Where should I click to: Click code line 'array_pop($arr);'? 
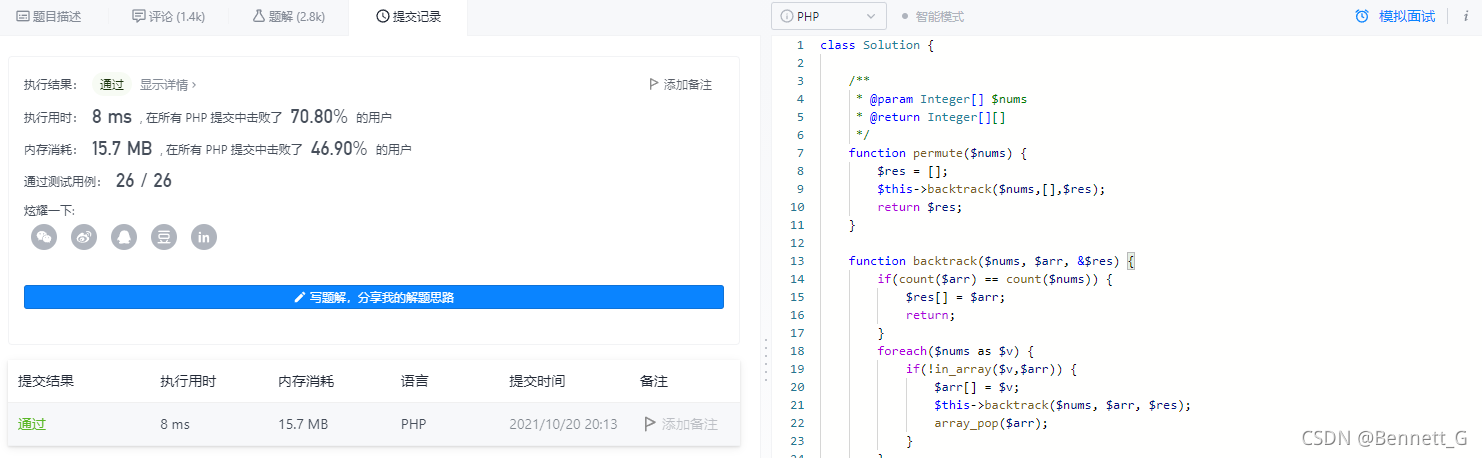(x=991, y=423)
